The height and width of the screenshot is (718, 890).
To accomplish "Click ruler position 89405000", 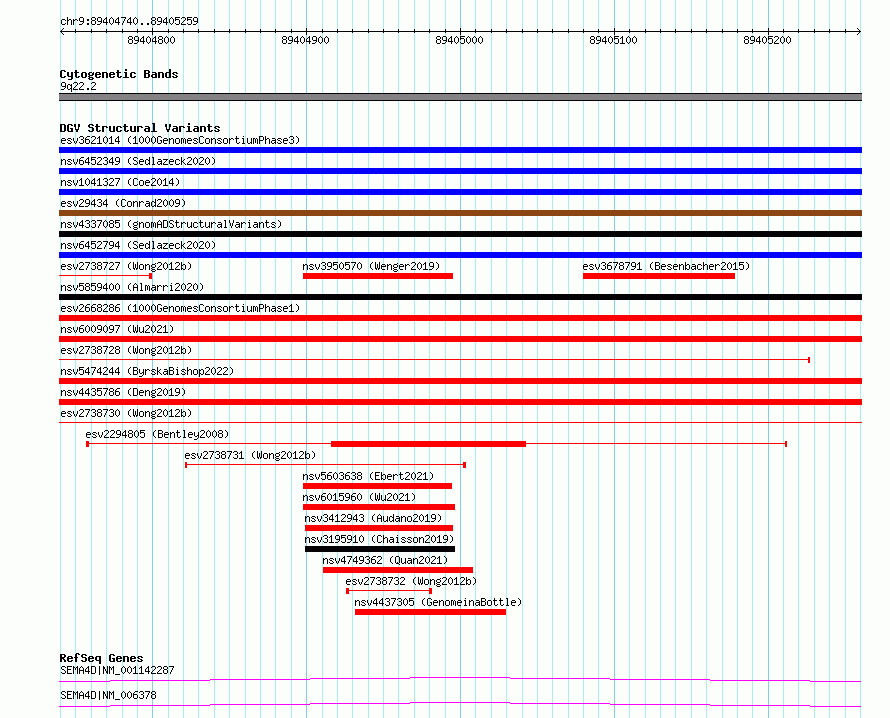I will click(x=459, y=40).
